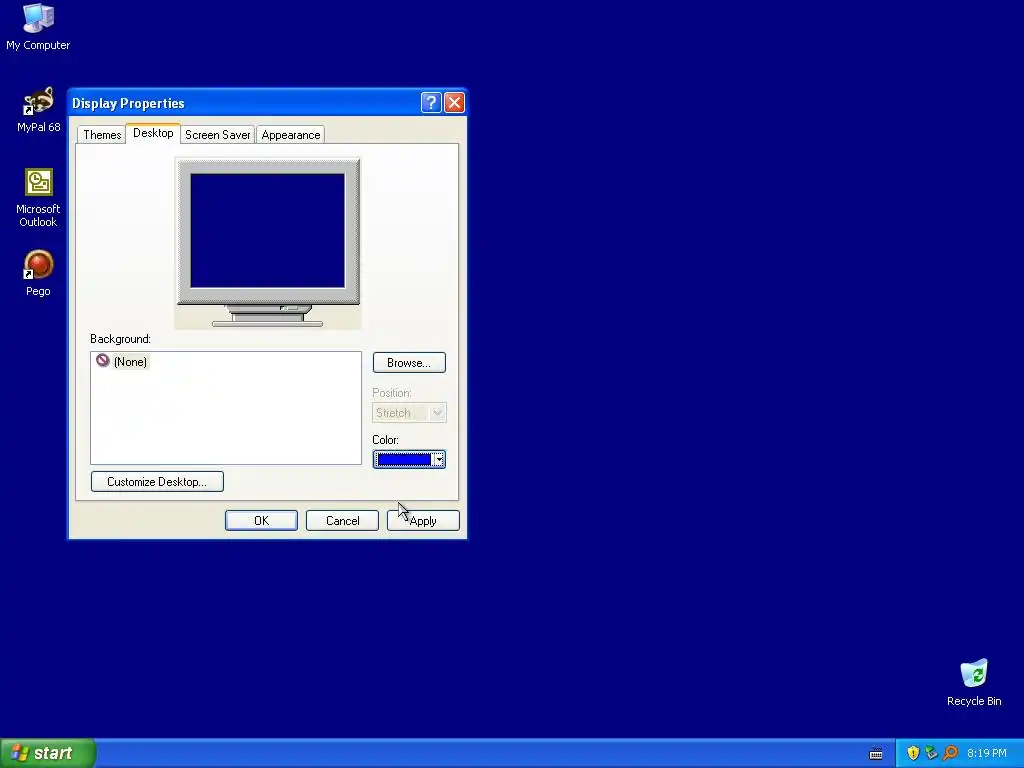Click the Browse... button
Image resolution: width=1024 pixels, height=768 pixels.
pyautogui.click(x=409, y=362)
